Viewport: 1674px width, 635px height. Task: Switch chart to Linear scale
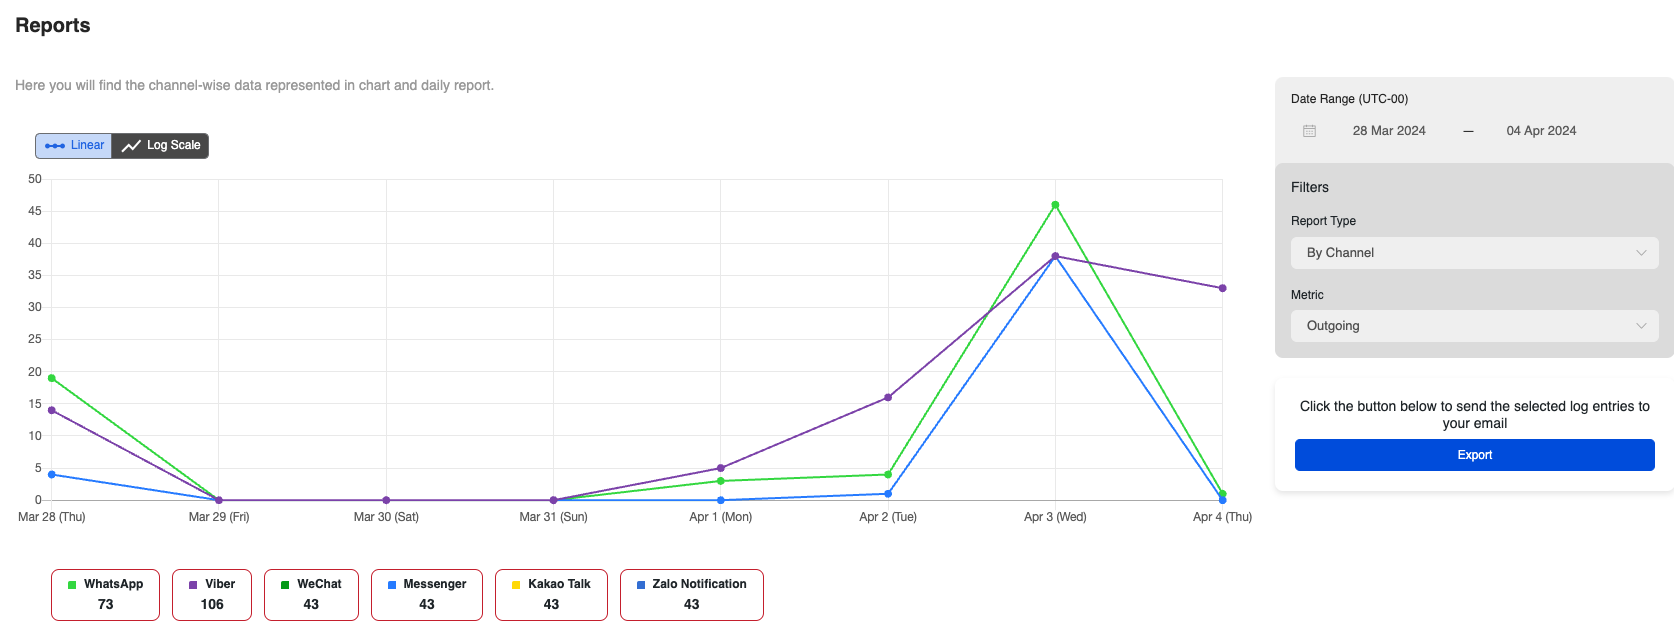click(x=74, y=146)
